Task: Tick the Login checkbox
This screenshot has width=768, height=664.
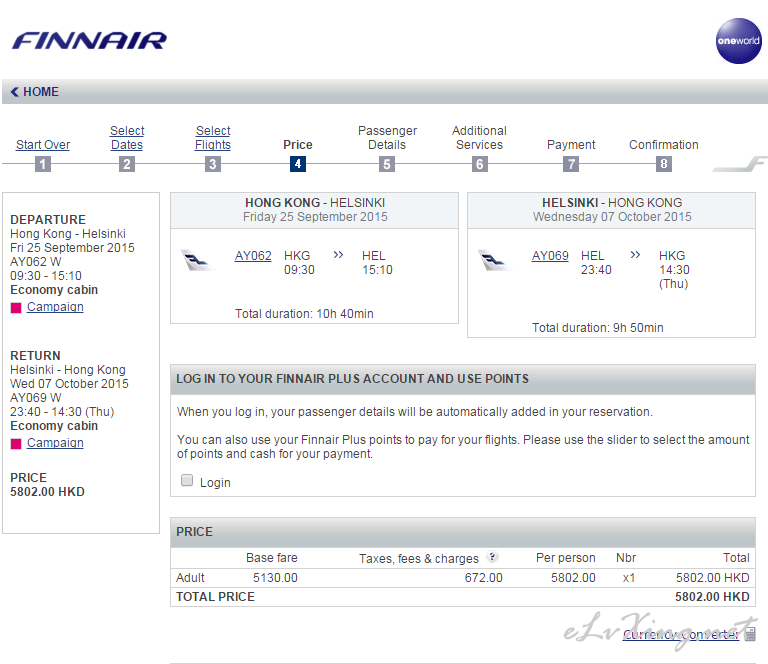Action: tap(187, 481)
